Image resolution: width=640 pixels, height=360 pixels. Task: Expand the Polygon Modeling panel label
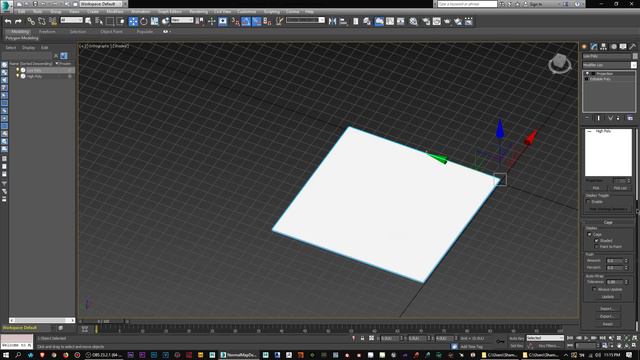[x=22, y=38]
